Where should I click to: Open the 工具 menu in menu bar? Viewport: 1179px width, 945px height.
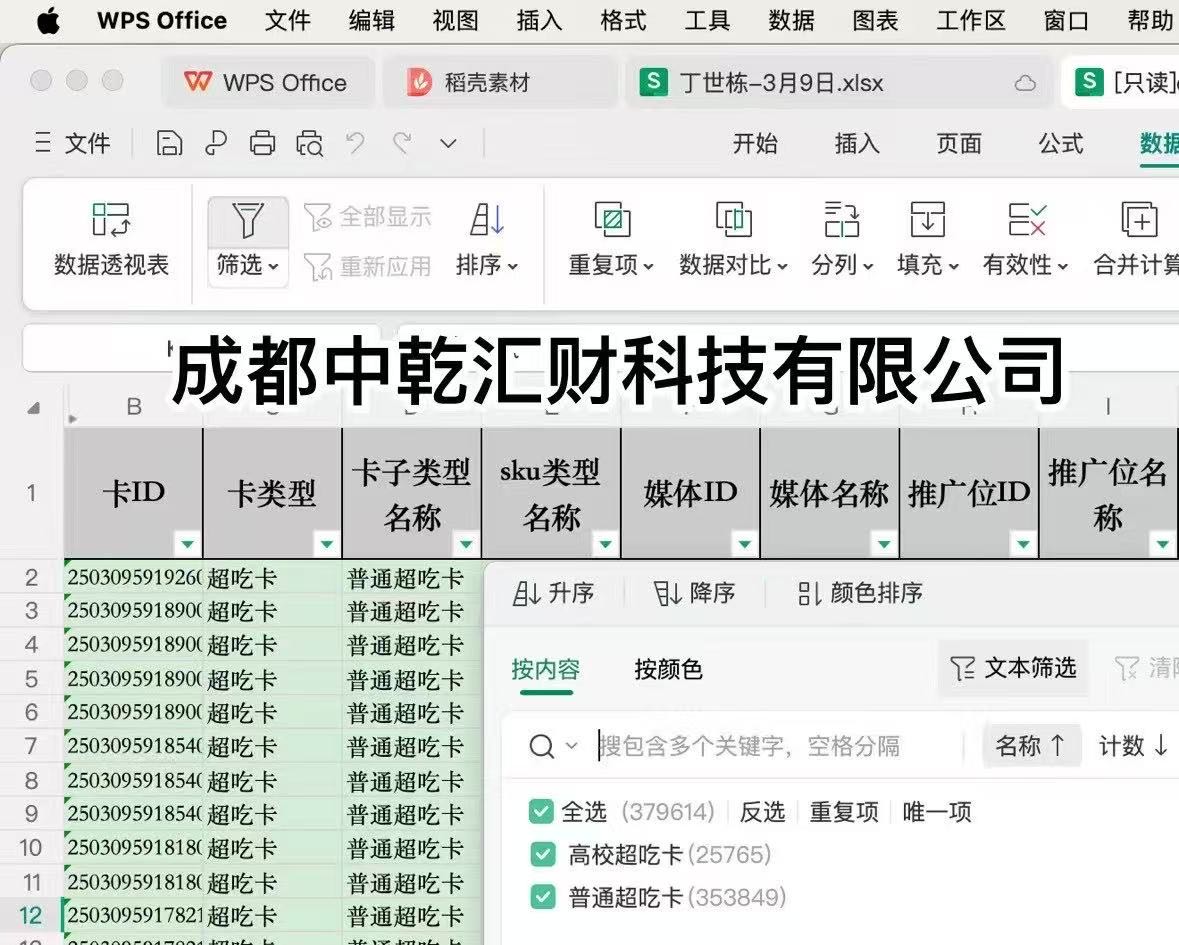[x=707, y=20]
